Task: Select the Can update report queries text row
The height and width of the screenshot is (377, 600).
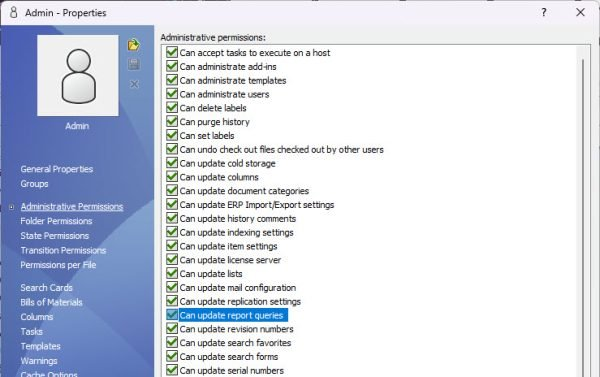Action: (233, 315)
